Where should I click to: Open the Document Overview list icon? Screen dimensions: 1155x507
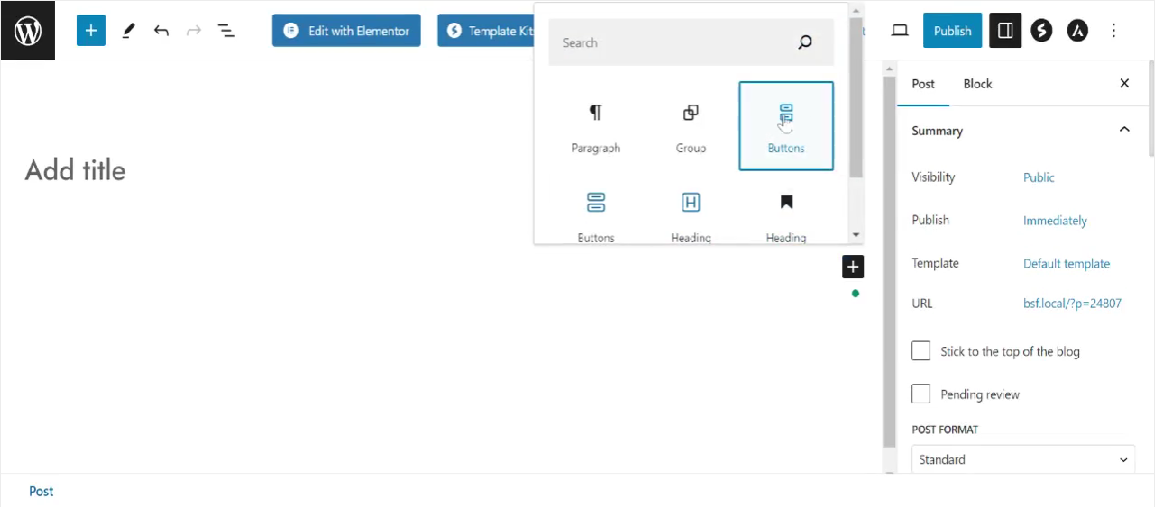pyautogui.click(x=227, y=31)
